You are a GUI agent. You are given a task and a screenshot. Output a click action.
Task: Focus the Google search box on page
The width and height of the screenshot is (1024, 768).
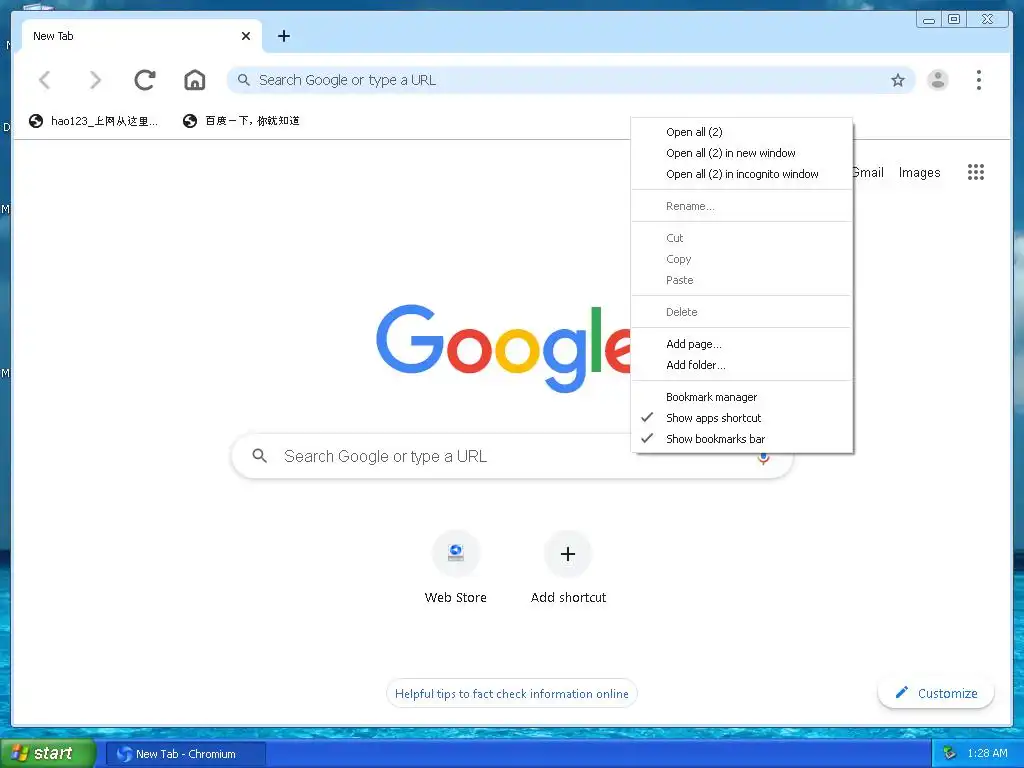coord(511,456)
